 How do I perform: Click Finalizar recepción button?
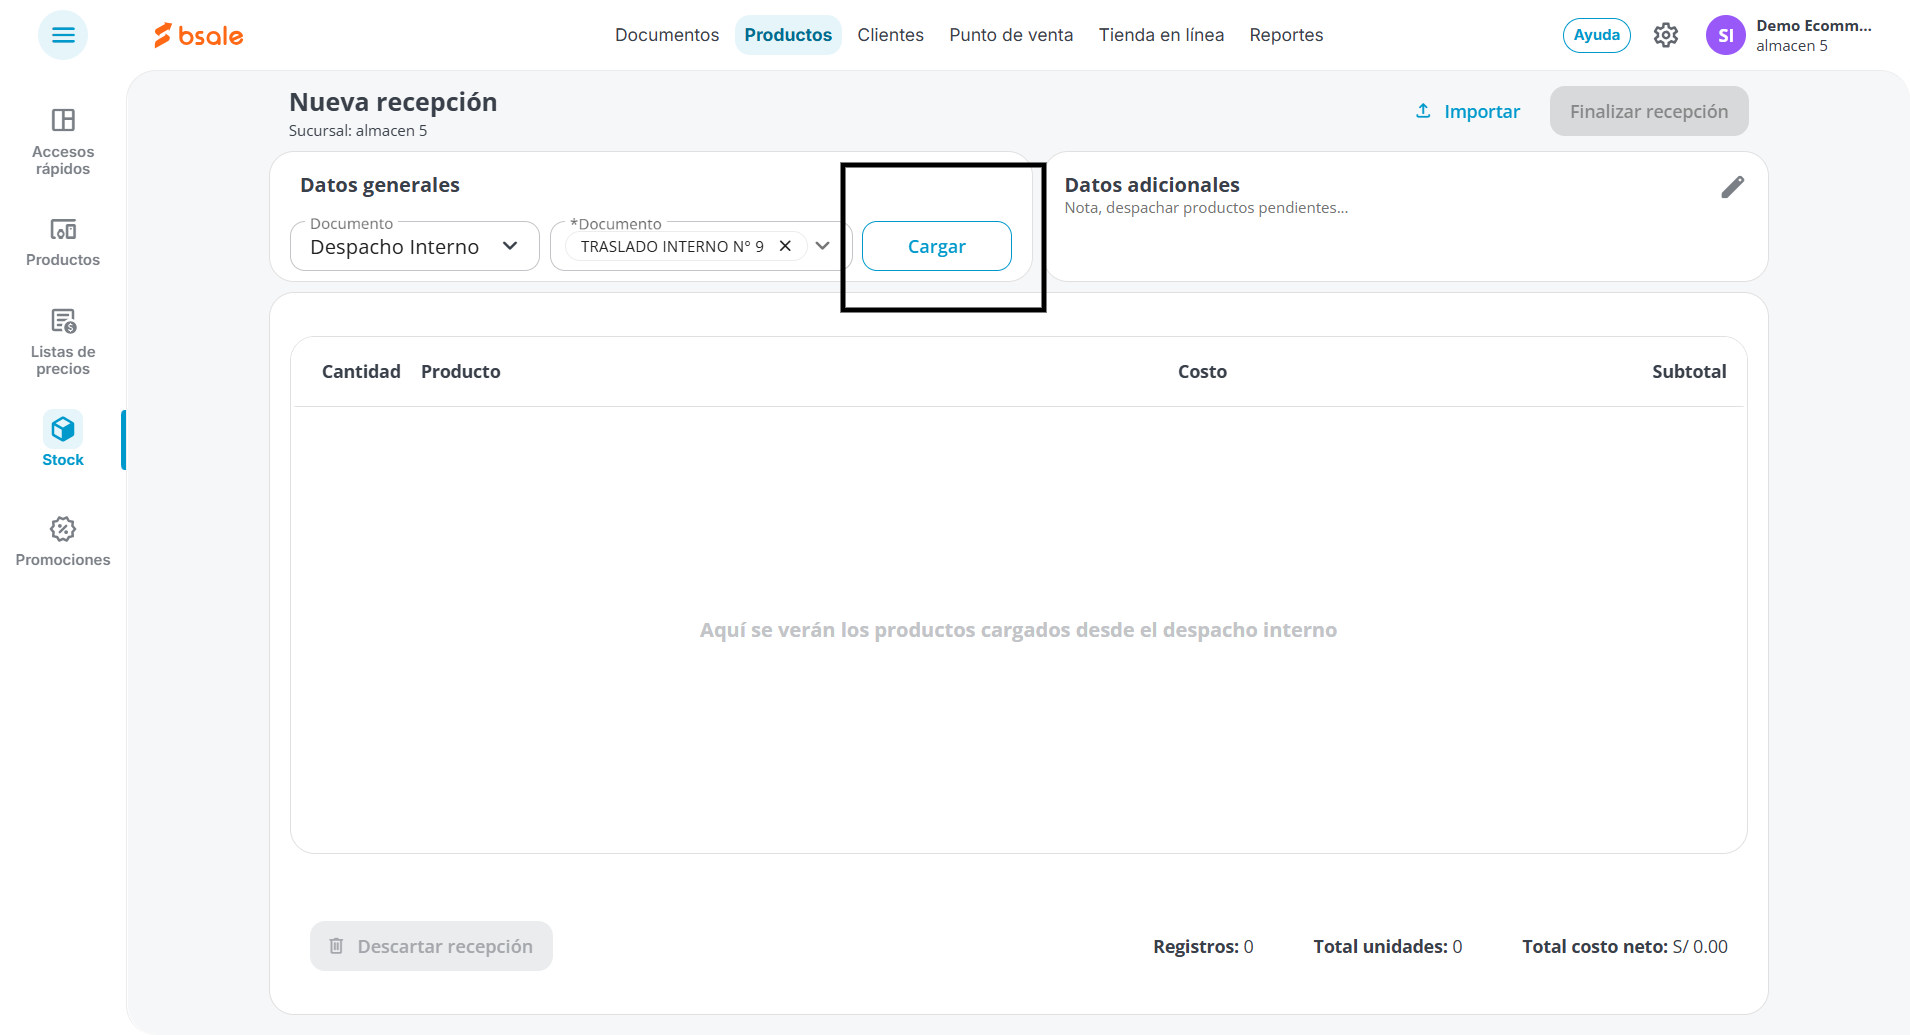[1649, 111]
